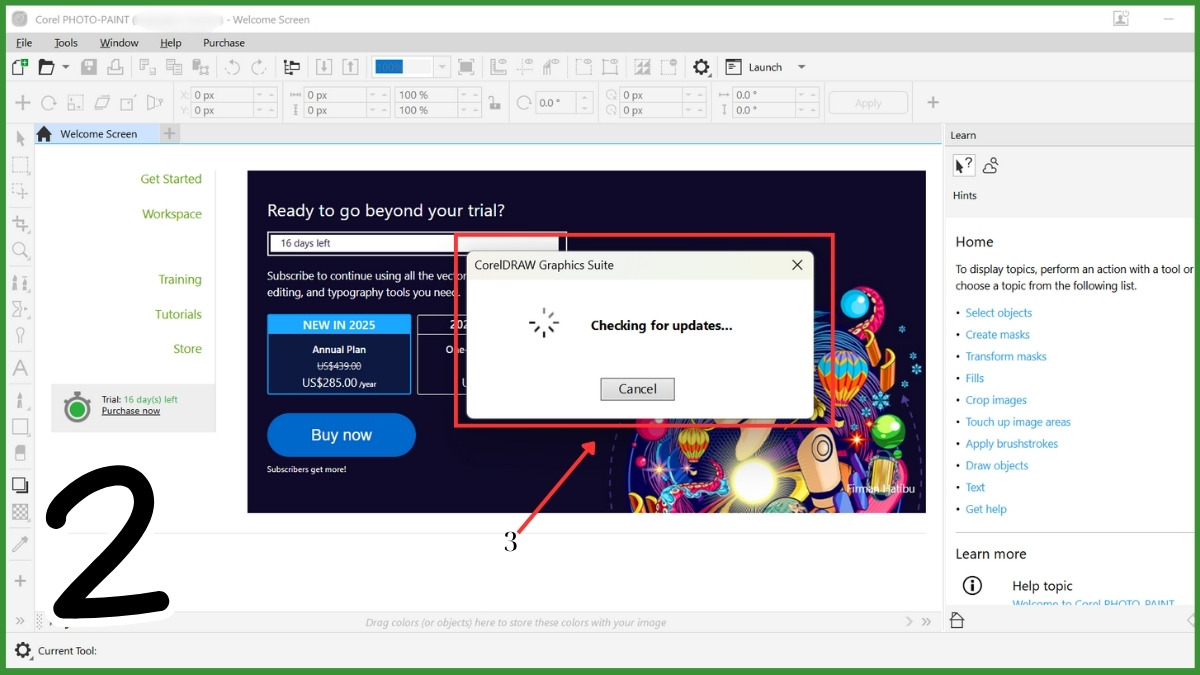
Task: Open the Crop images hint topic
Action: tap(996, 400)
